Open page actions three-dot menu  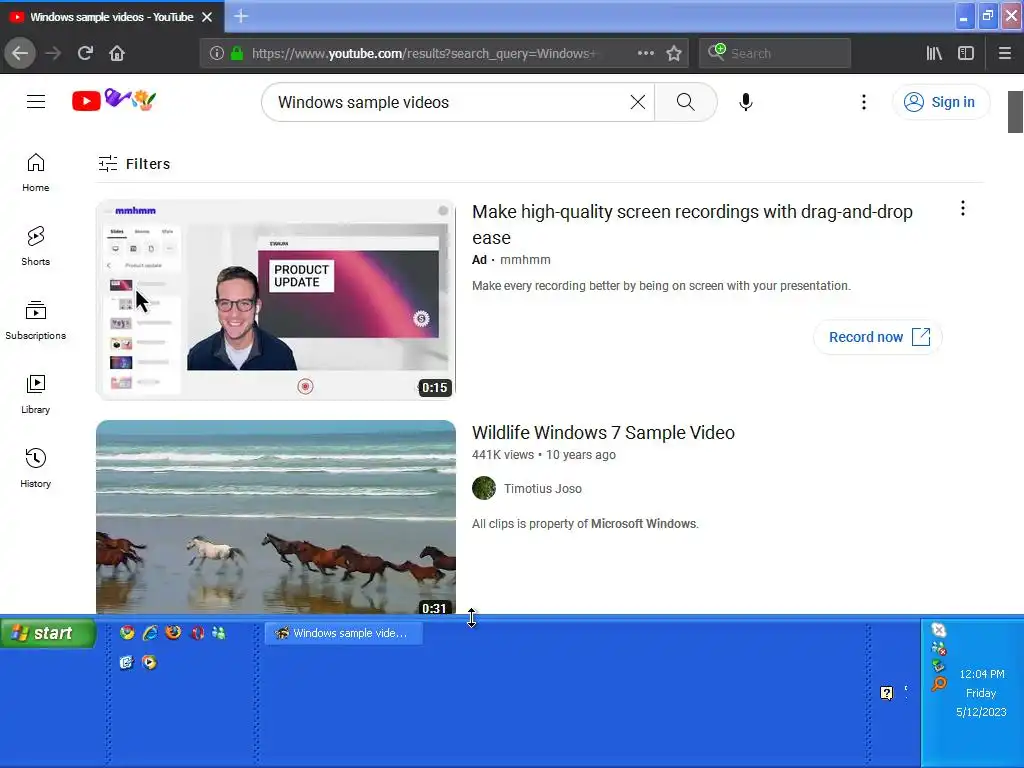tap(646, 53)
